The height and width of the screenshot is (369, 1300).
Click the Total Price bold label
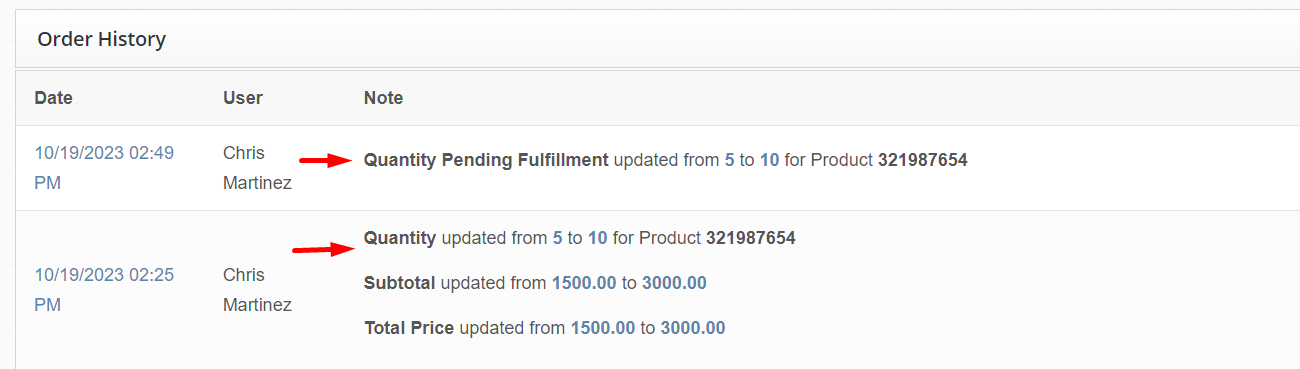[x=409, y=328]
